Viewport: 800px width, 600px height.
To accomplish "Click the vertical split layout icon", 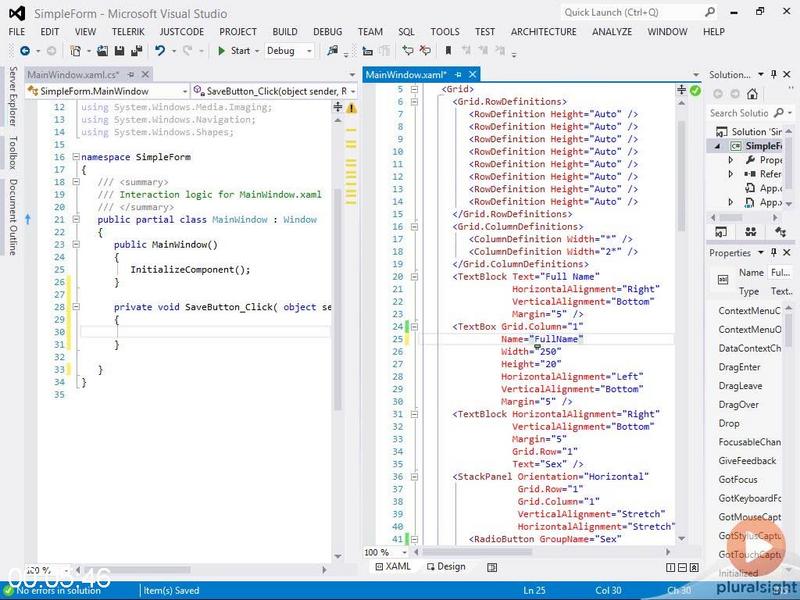I will [671, 567].
